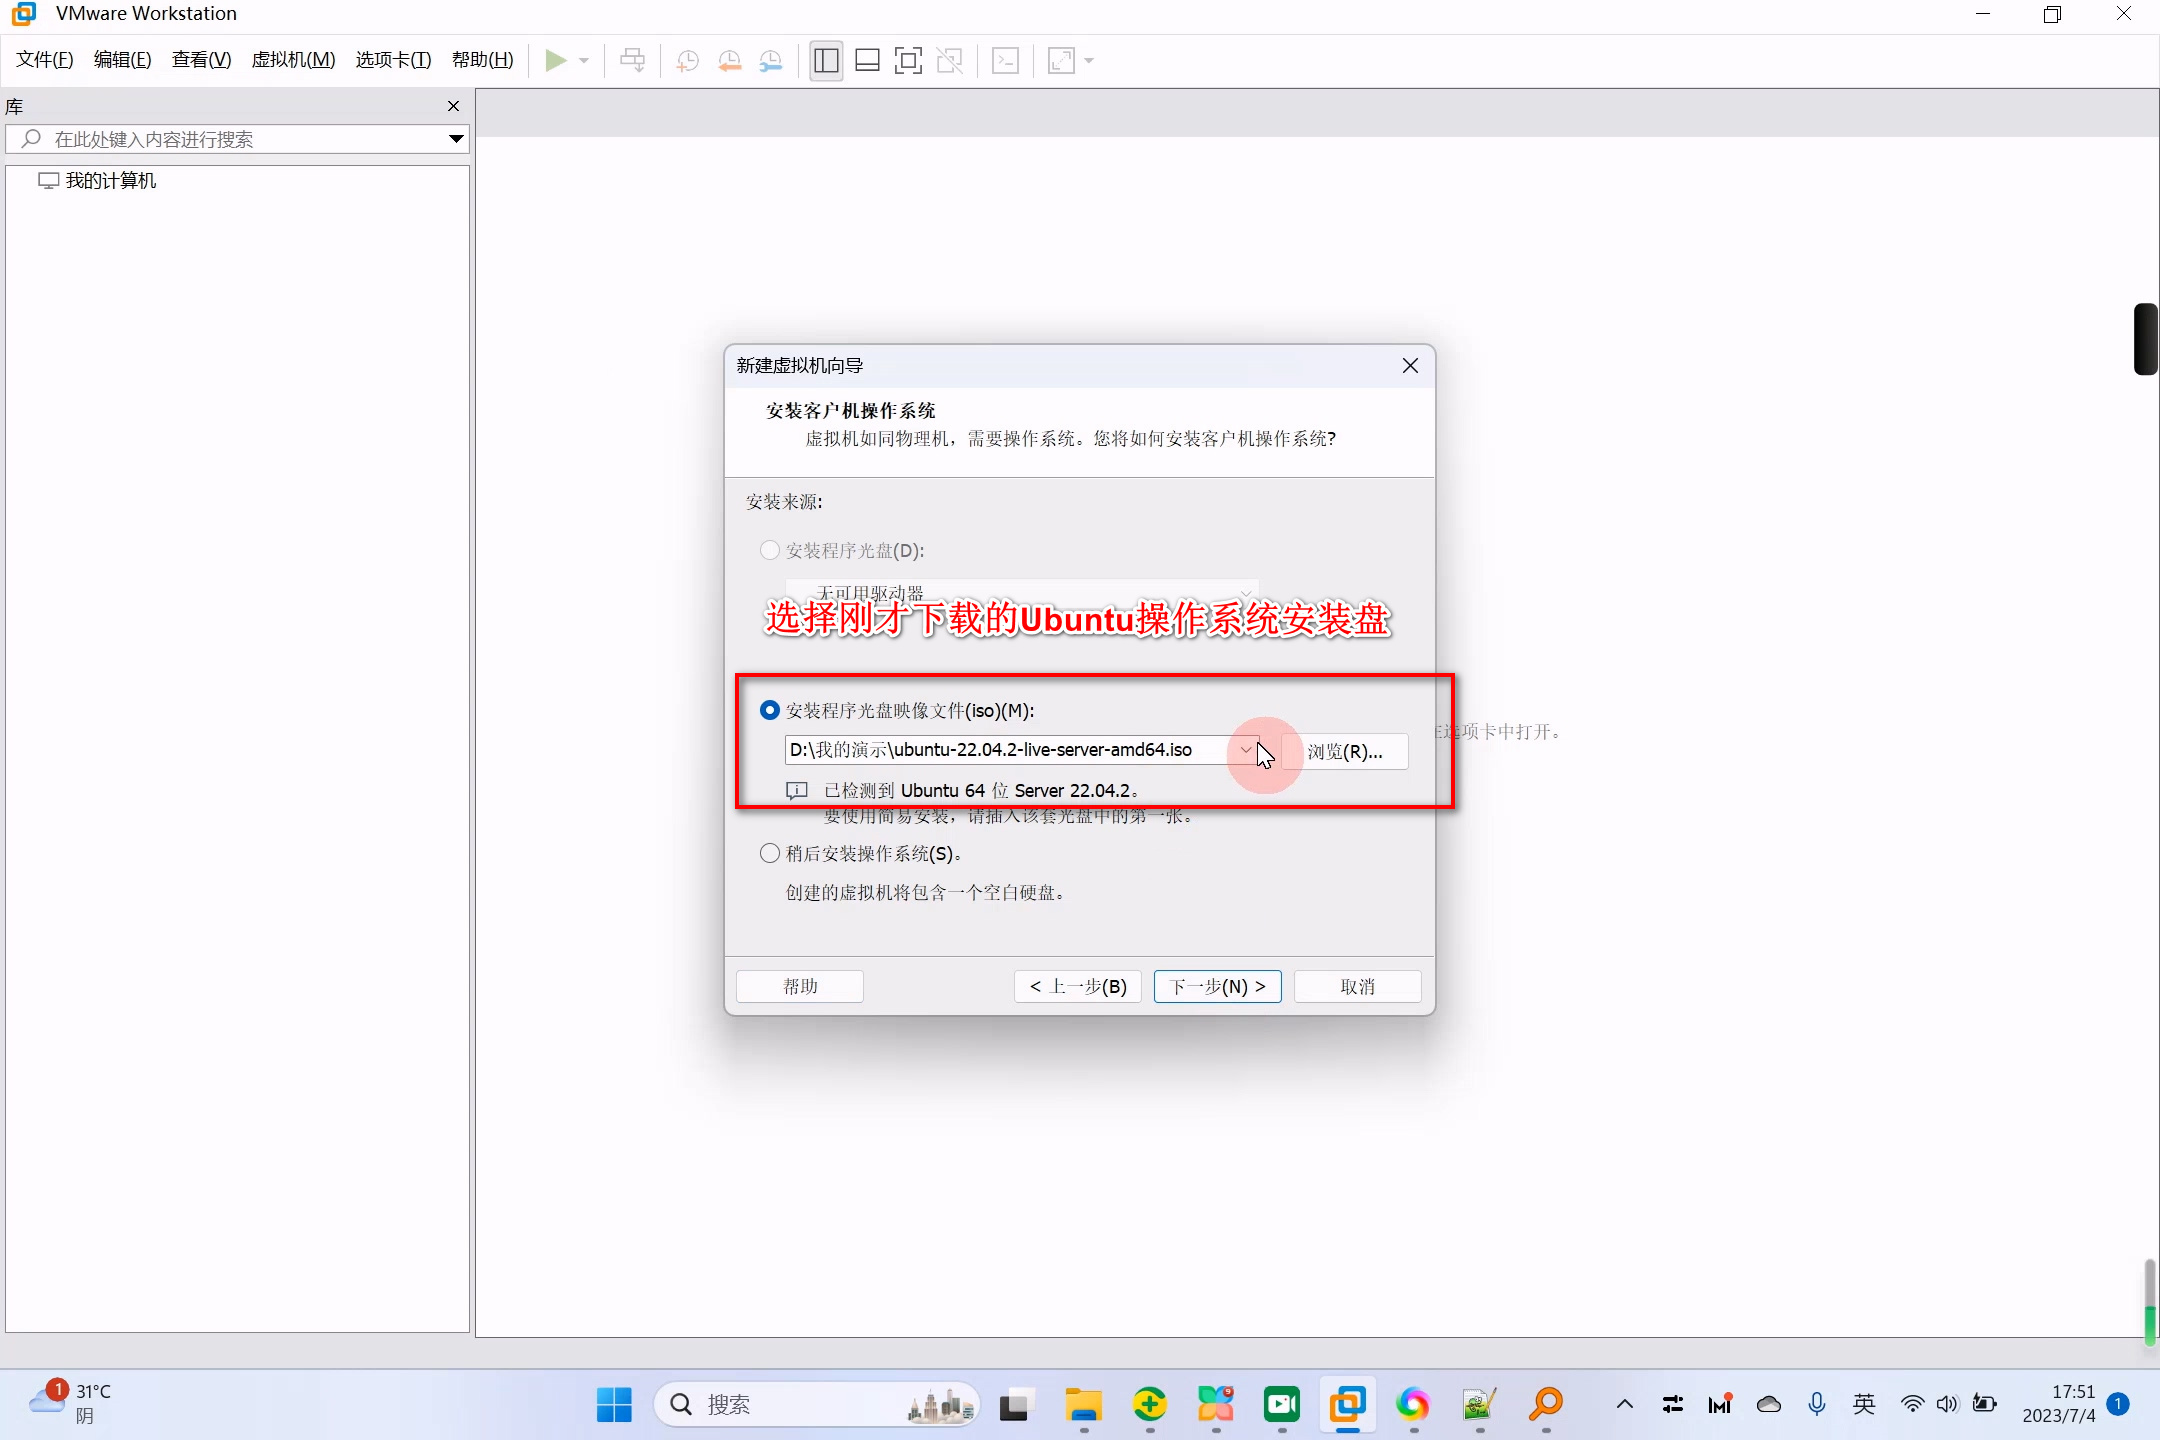Toggle the thumbnail bar view icon

click(867, 61)
